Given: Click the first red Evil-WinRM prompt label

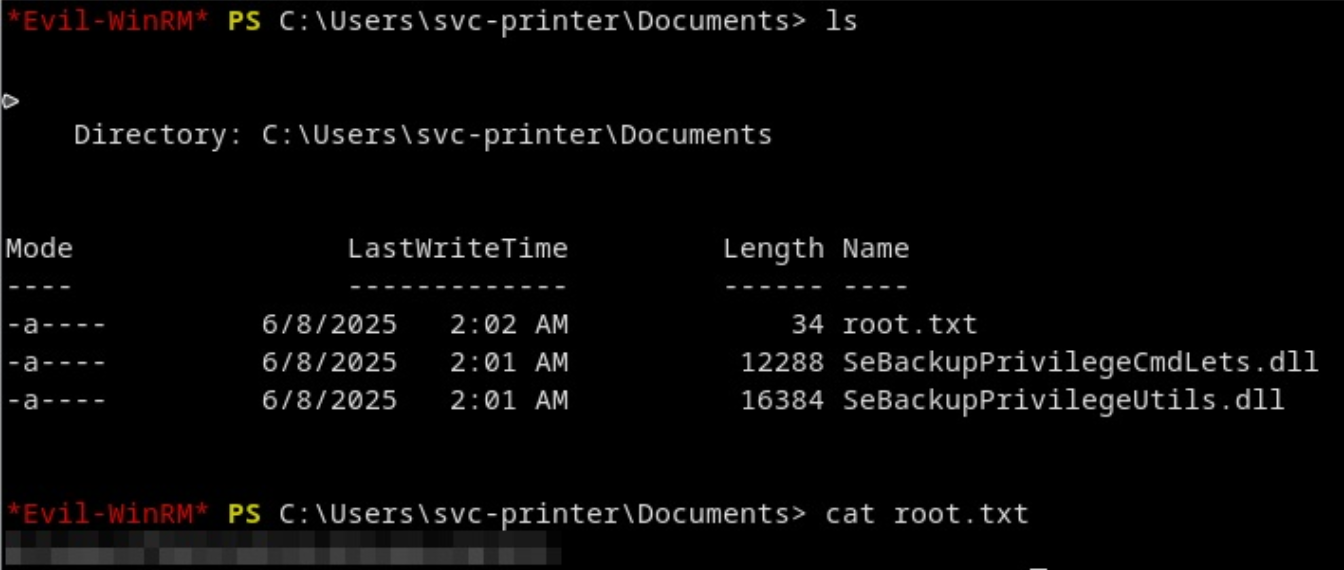Looking at the screenshot, I should click(x=107, y=20).
